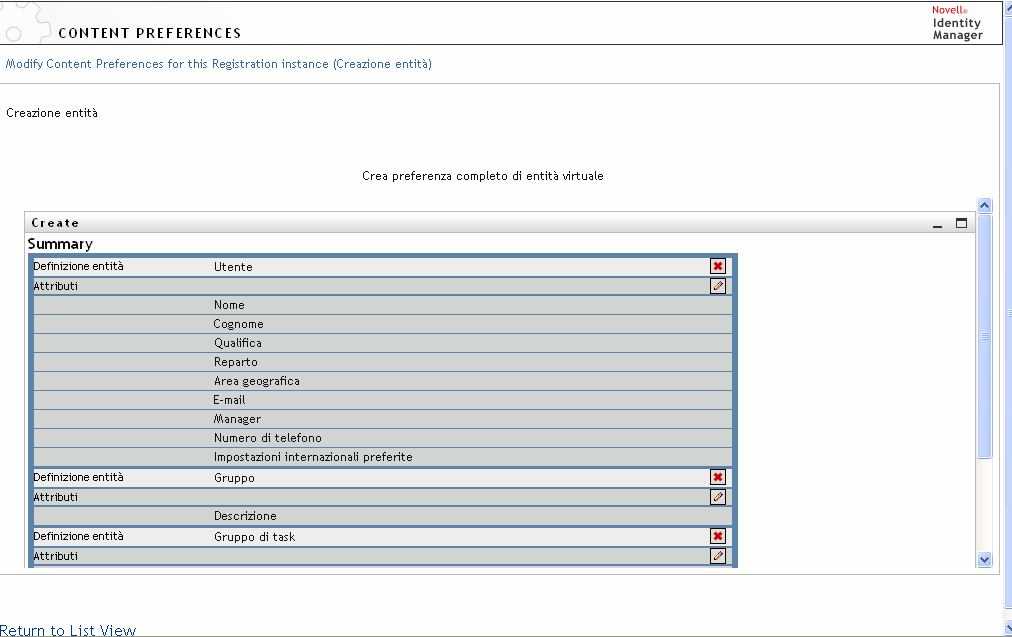Select the Impostazioni internazionali preferite row
The image size is (1012, 637).
pos(313,457)
